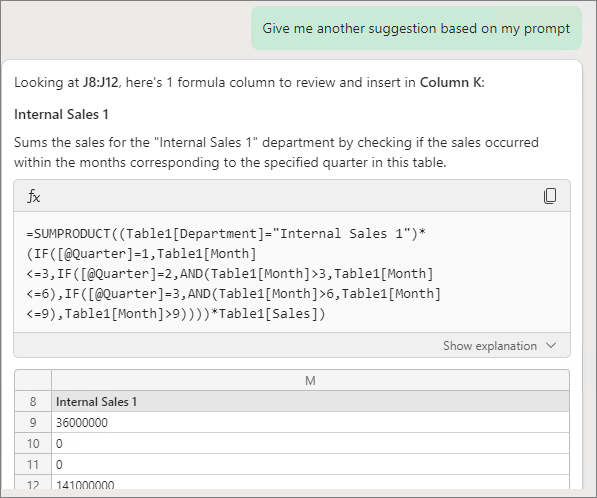597x498 pixels.
Task: Expand the Show explanation chevron
Action: (x=551, y=345)
